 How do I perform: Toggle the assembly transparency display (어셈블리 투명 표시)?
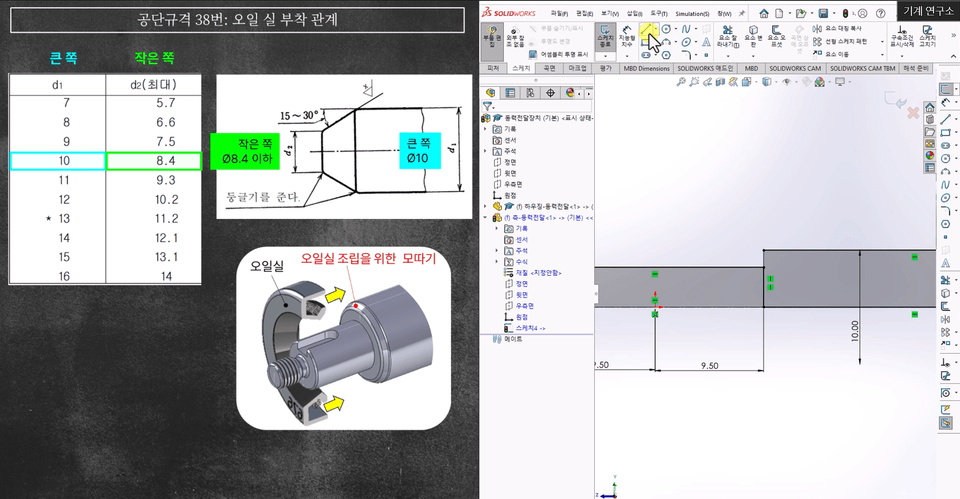[560, 54]
